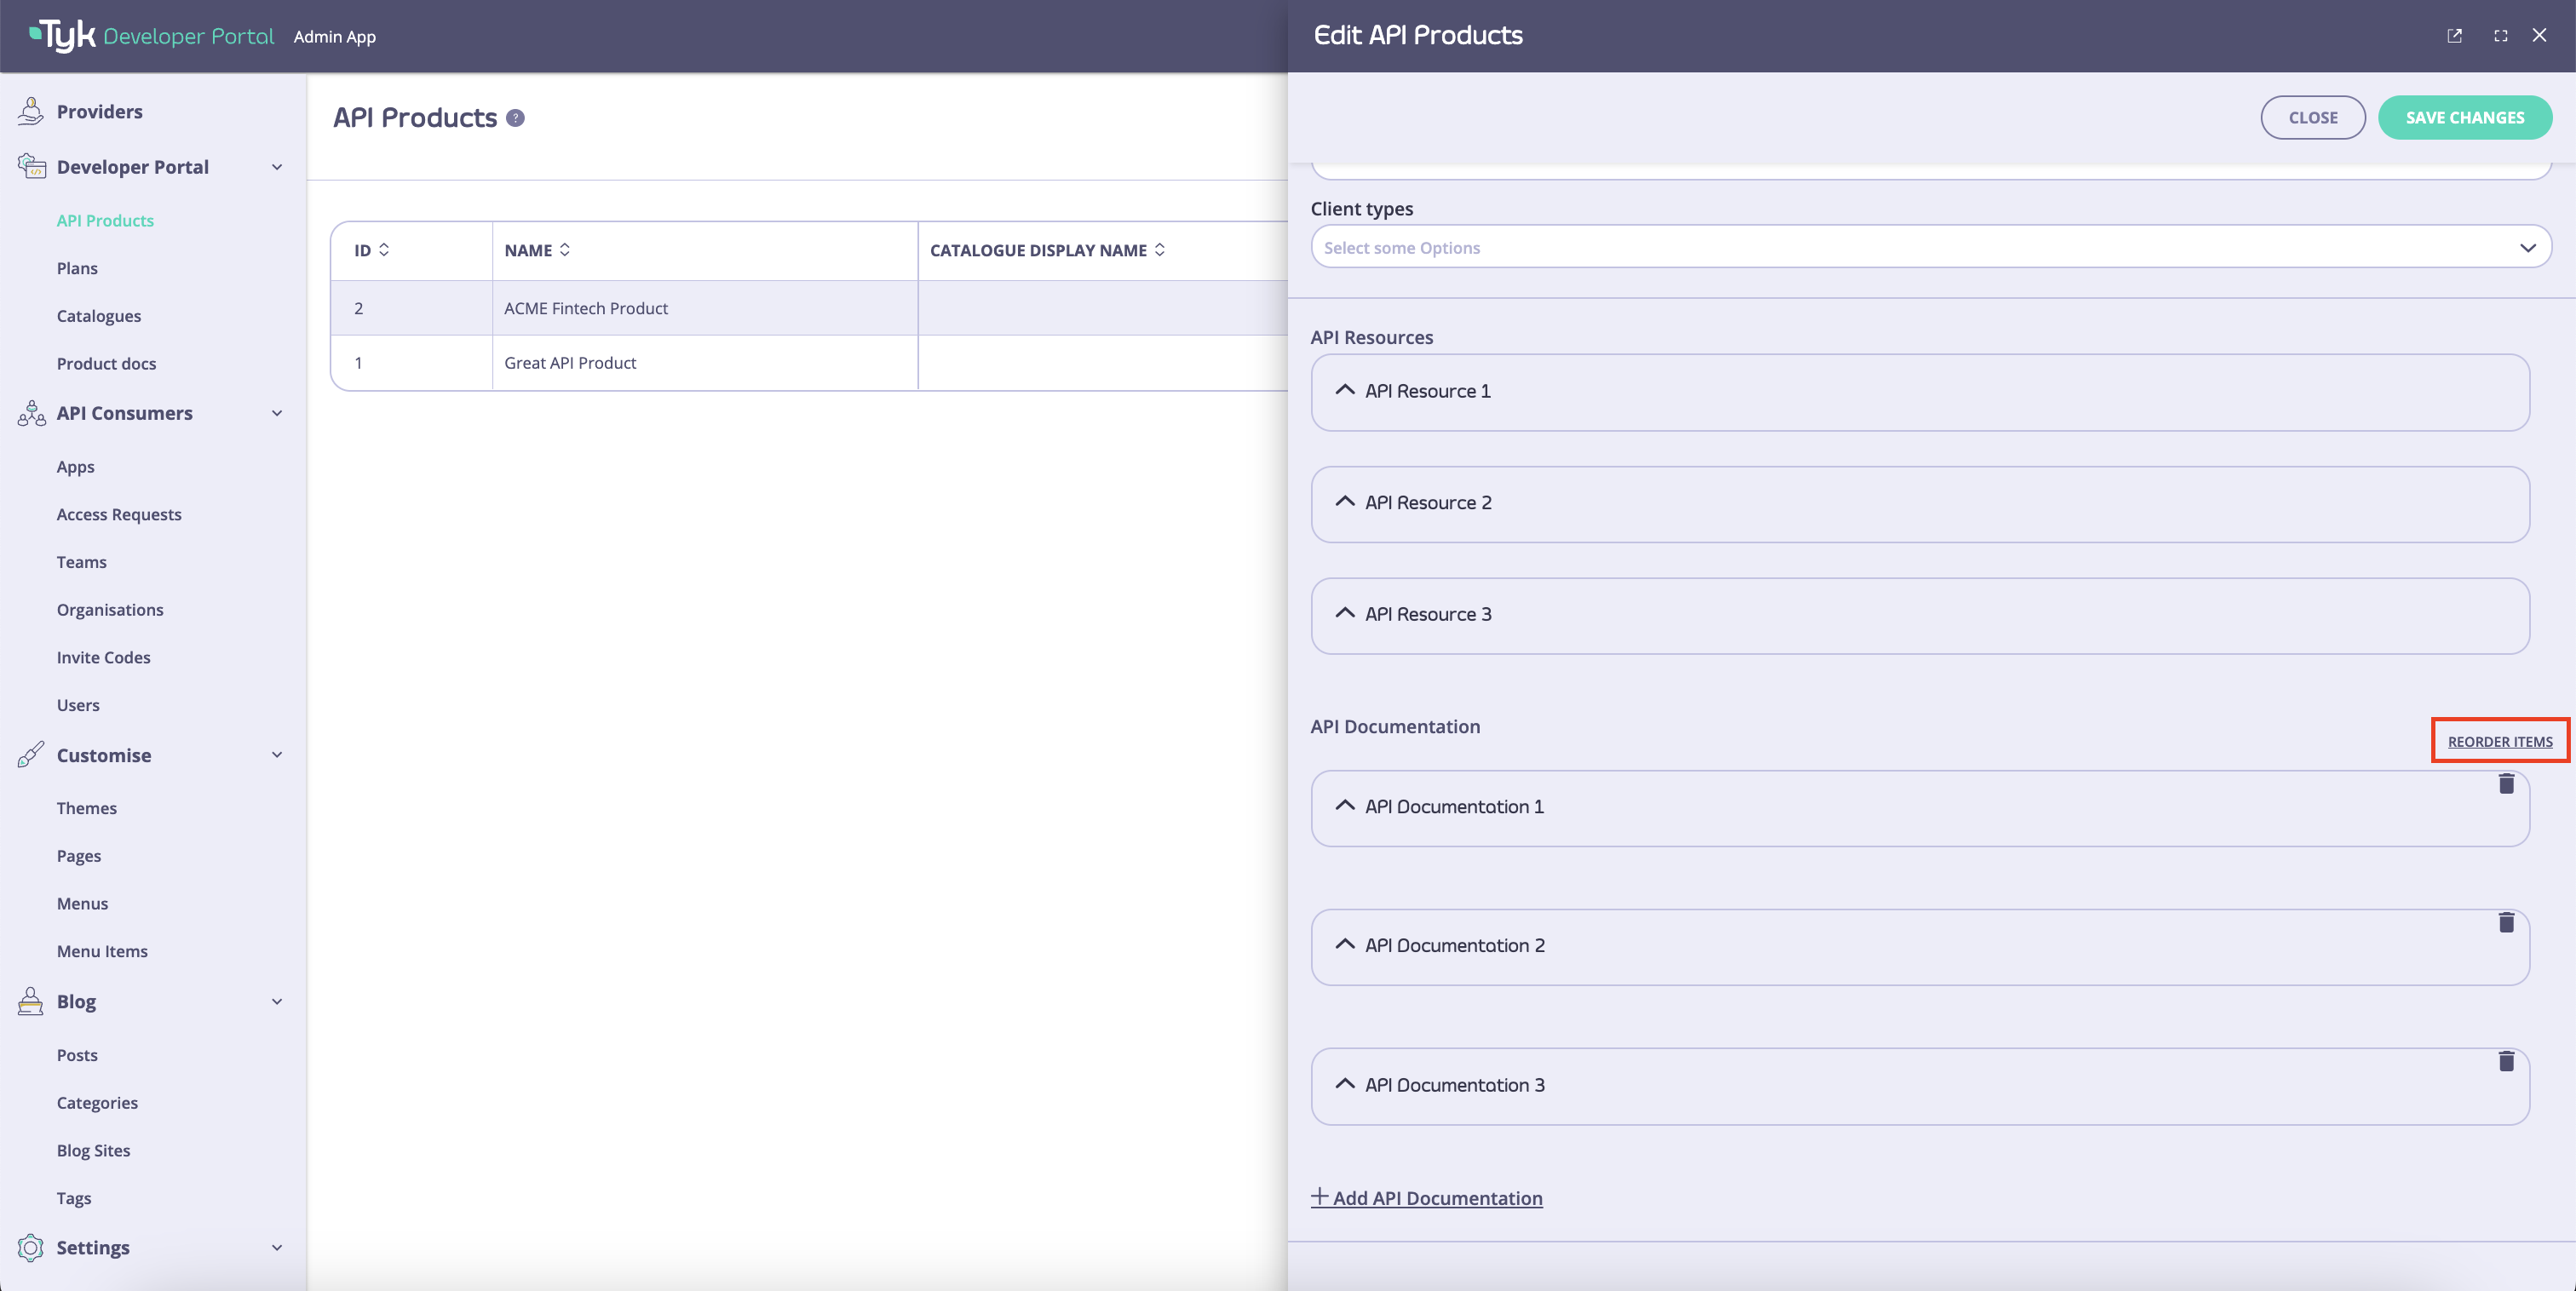Click the Developer Portal icon in the sidebar
The width and height of the screenshot is (2576, 1291).
[31, 167]
